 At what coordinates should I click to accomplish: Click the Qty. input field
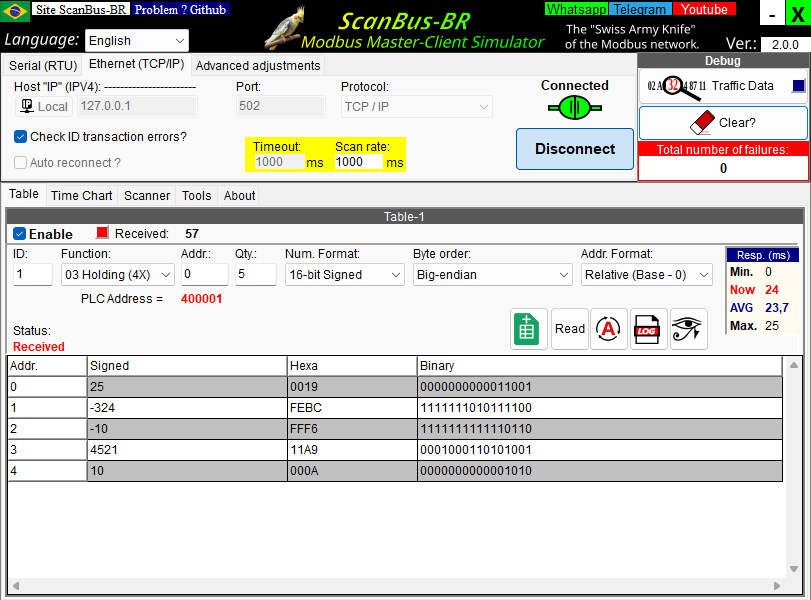point(256,274)
